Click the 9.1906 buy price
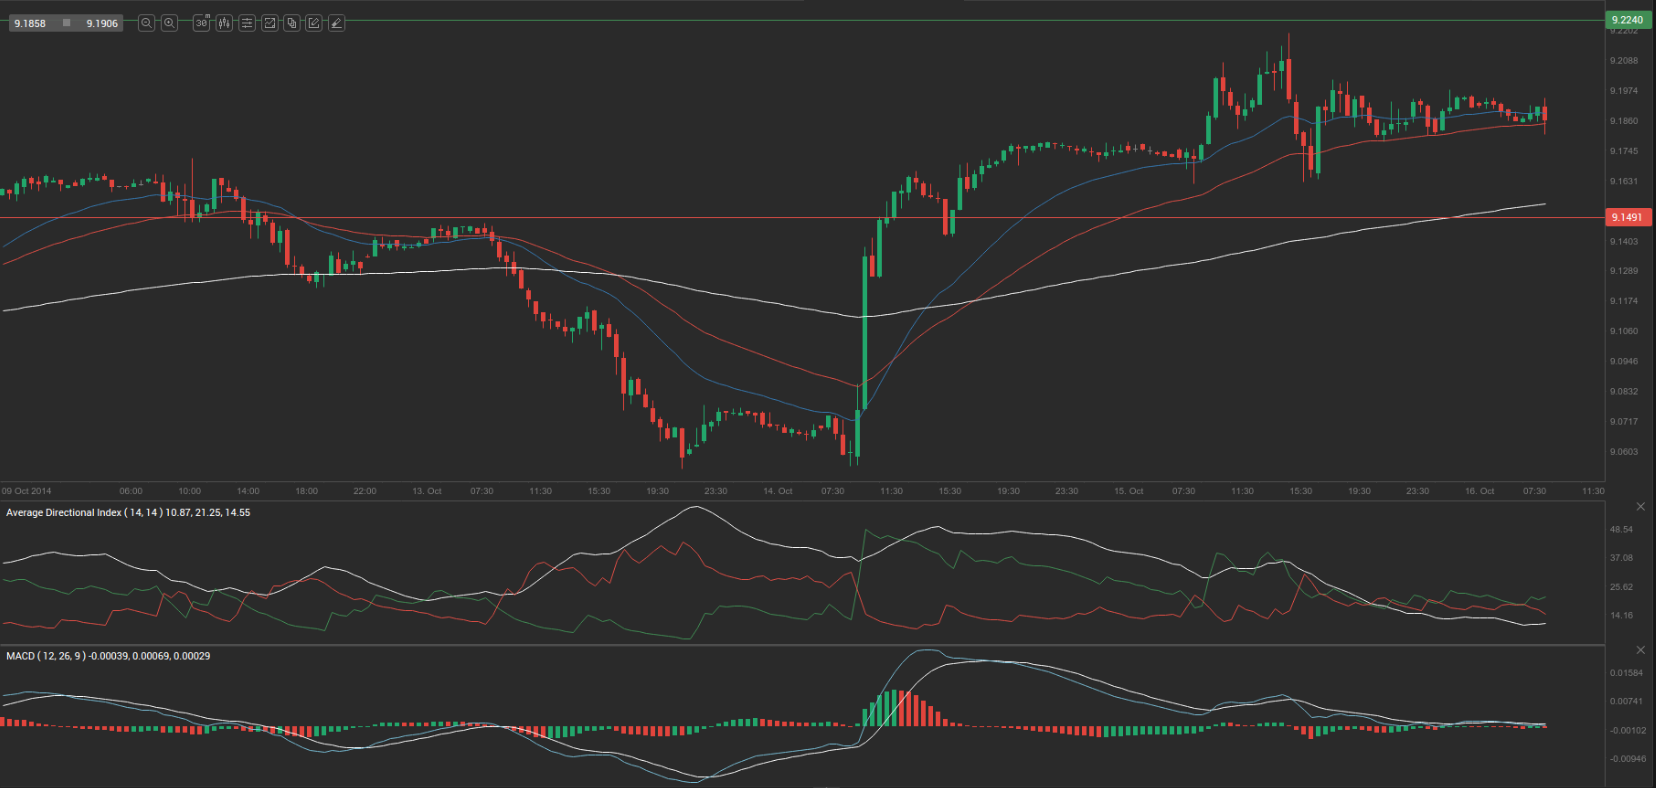This screenshot has width=1656, height=788. click(x=101, y=23)
